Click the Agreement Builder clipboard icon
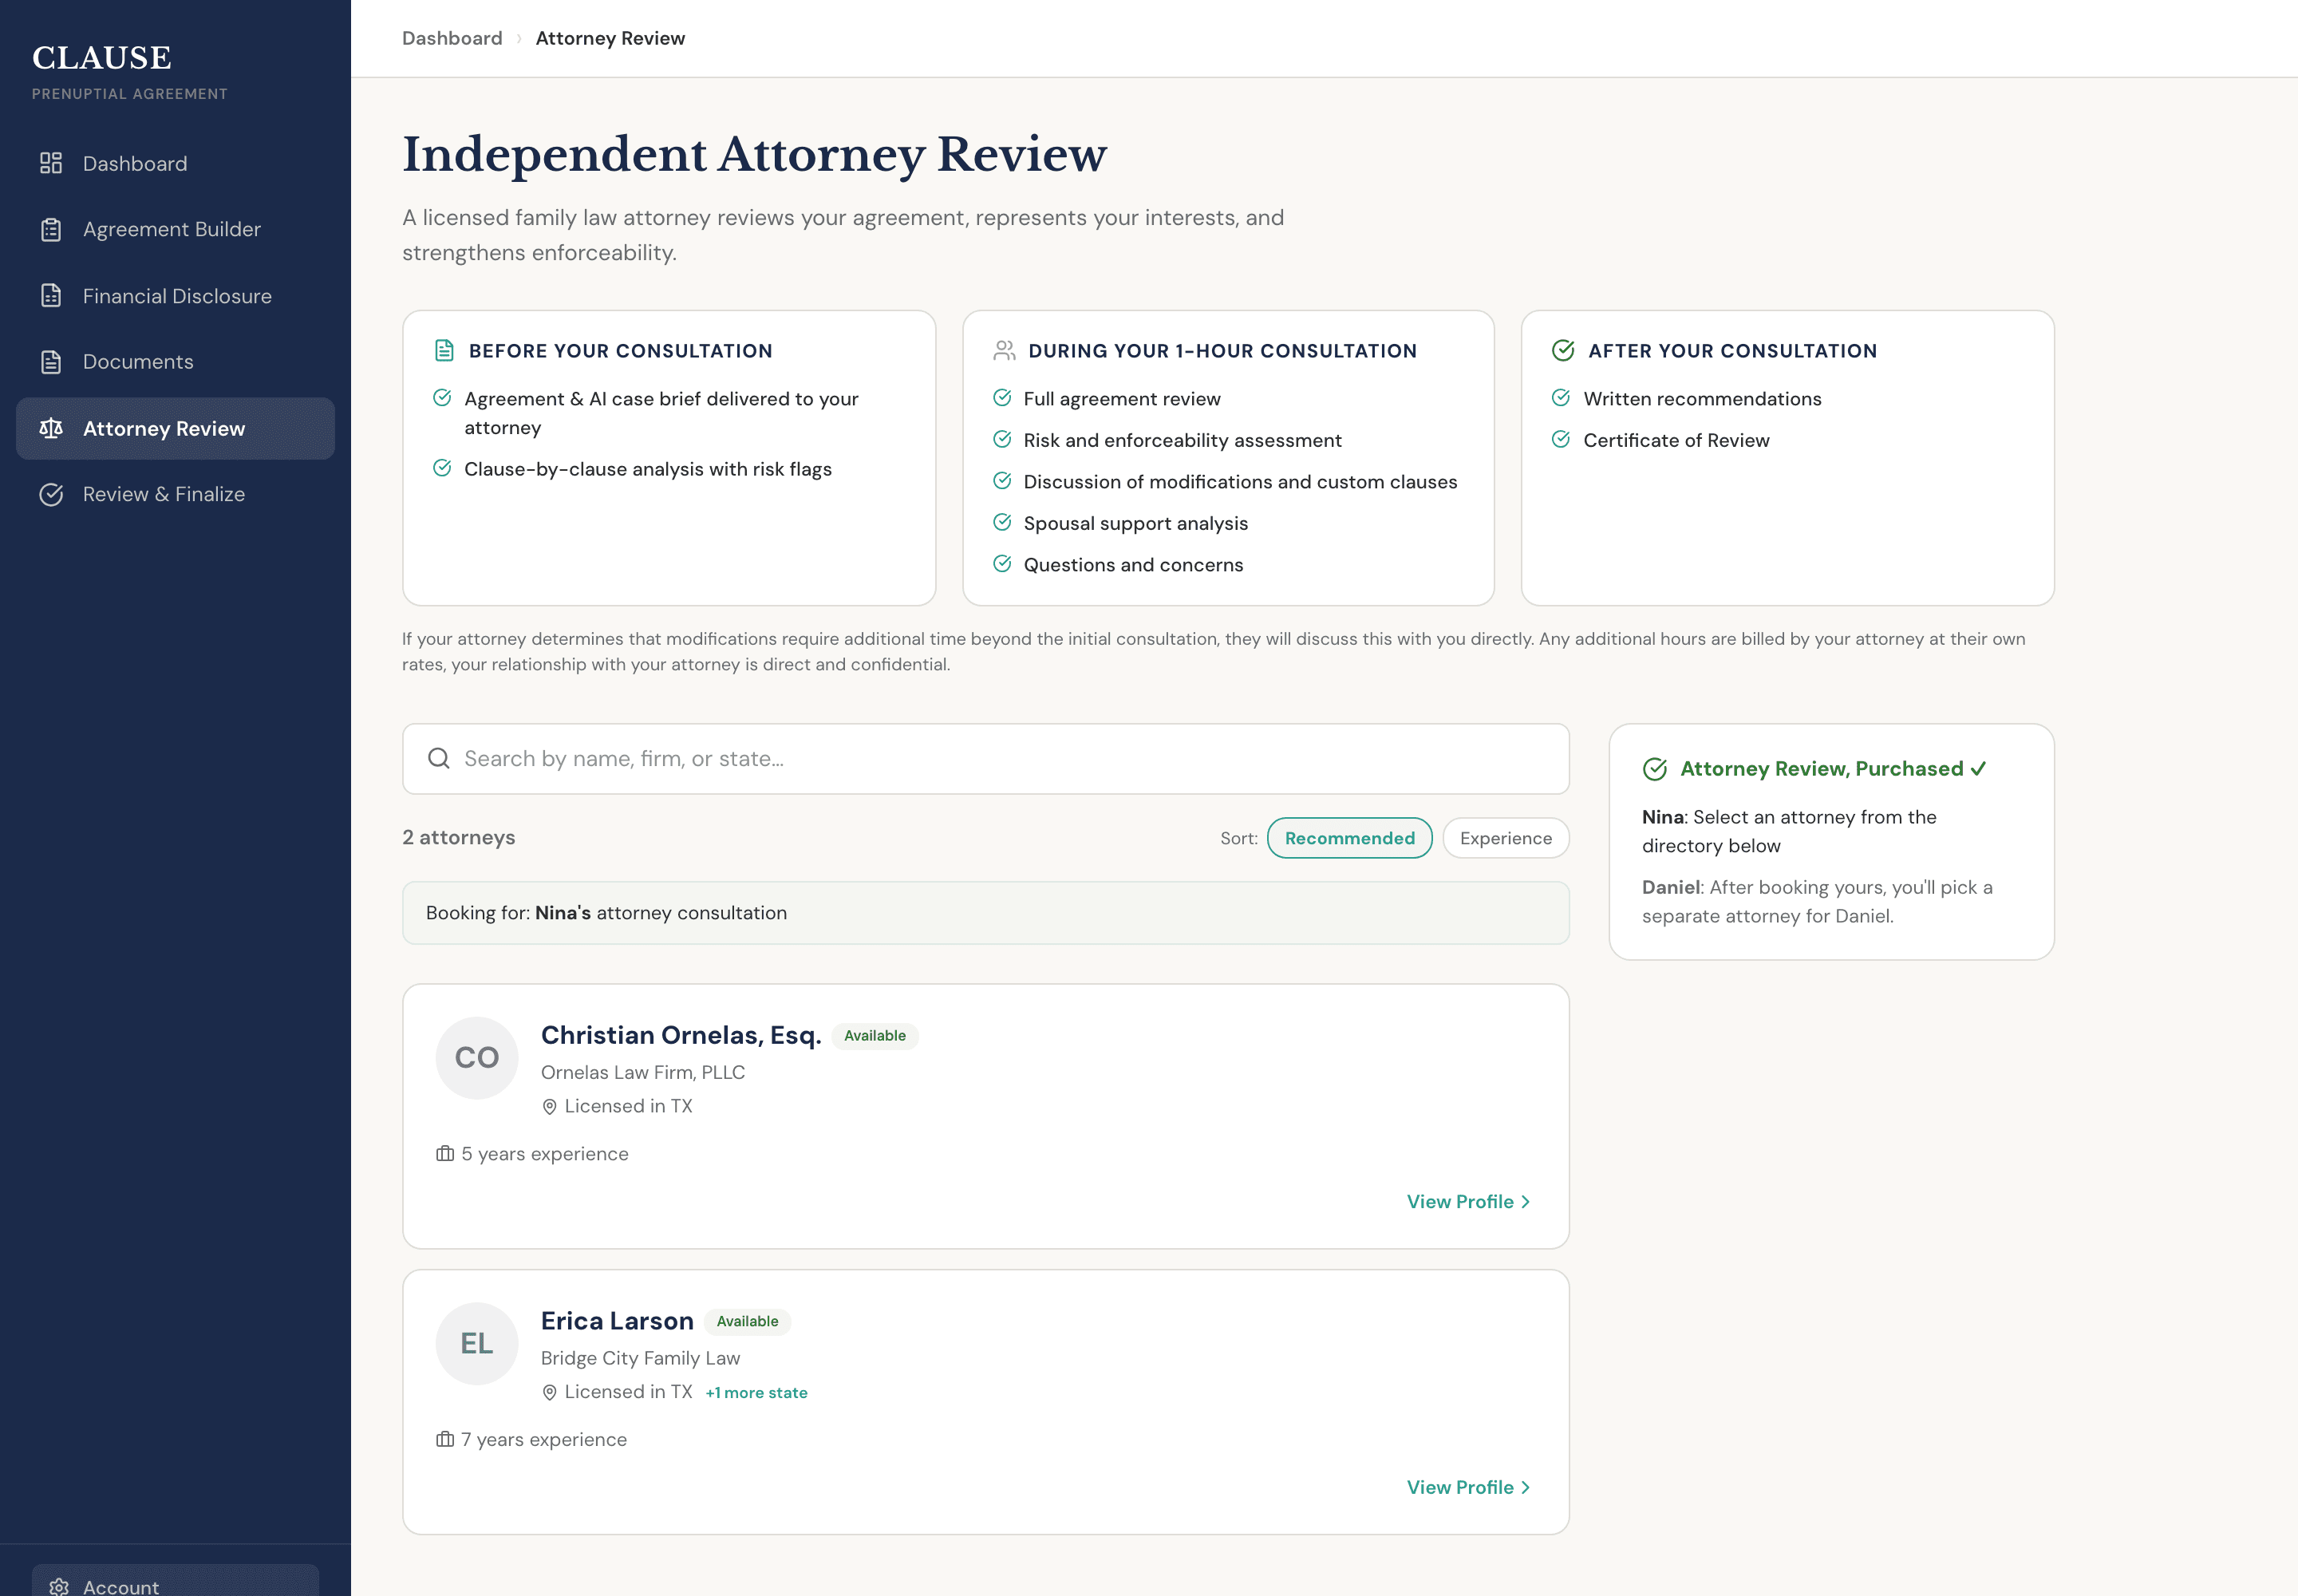This screenshot has width=2298, height=1596. click(x=51, y=229)
